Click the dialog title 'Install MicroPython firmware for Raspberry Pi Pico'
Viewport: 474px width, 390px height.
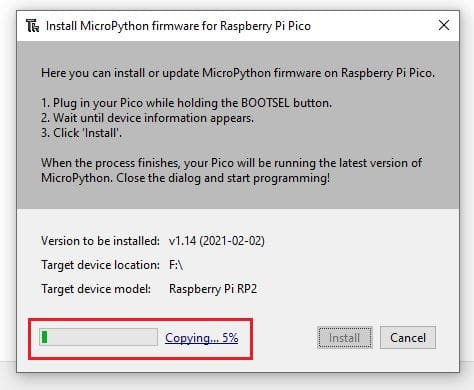click(x=178, y=26)
